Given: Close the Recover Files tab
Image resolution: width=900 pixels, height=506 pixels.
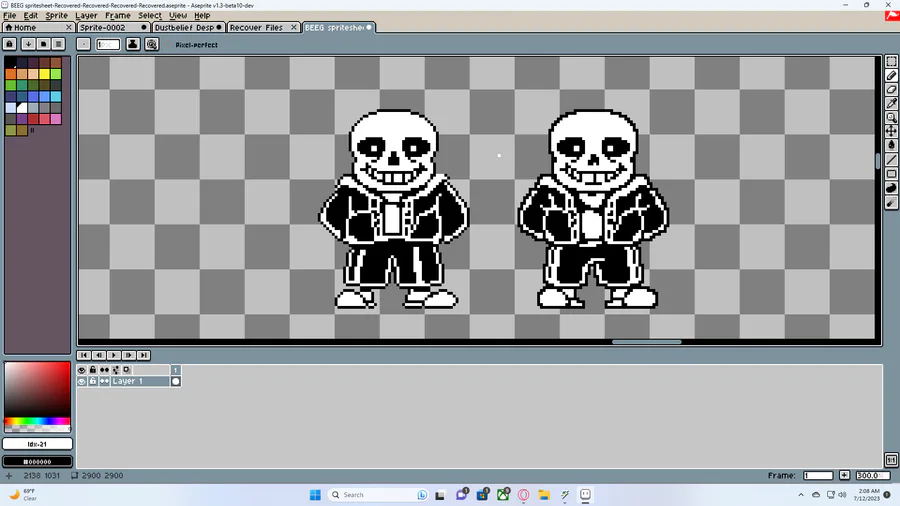Looking at the screenshot, I should click(293, 28).
